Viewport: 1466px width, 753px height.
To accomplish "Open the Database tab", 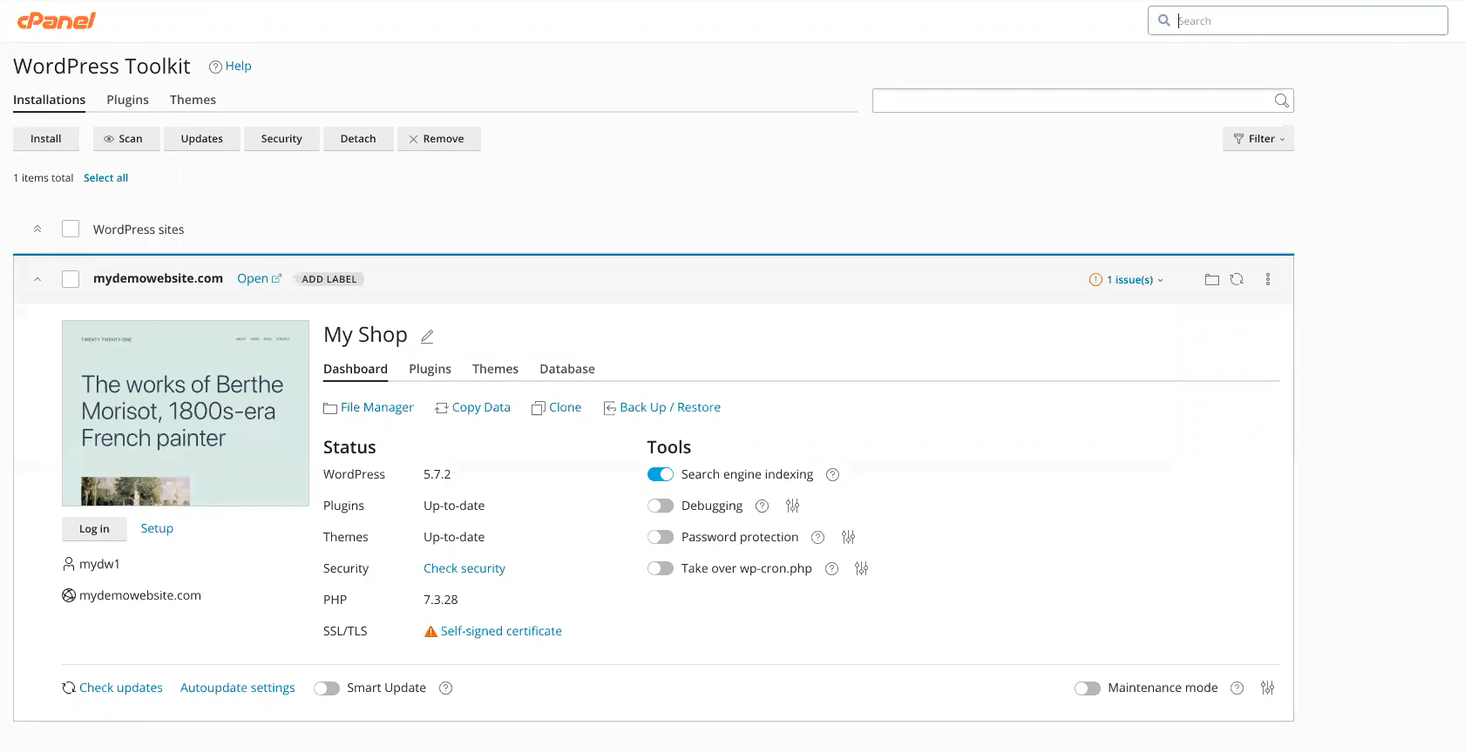I will coord(567,369).
